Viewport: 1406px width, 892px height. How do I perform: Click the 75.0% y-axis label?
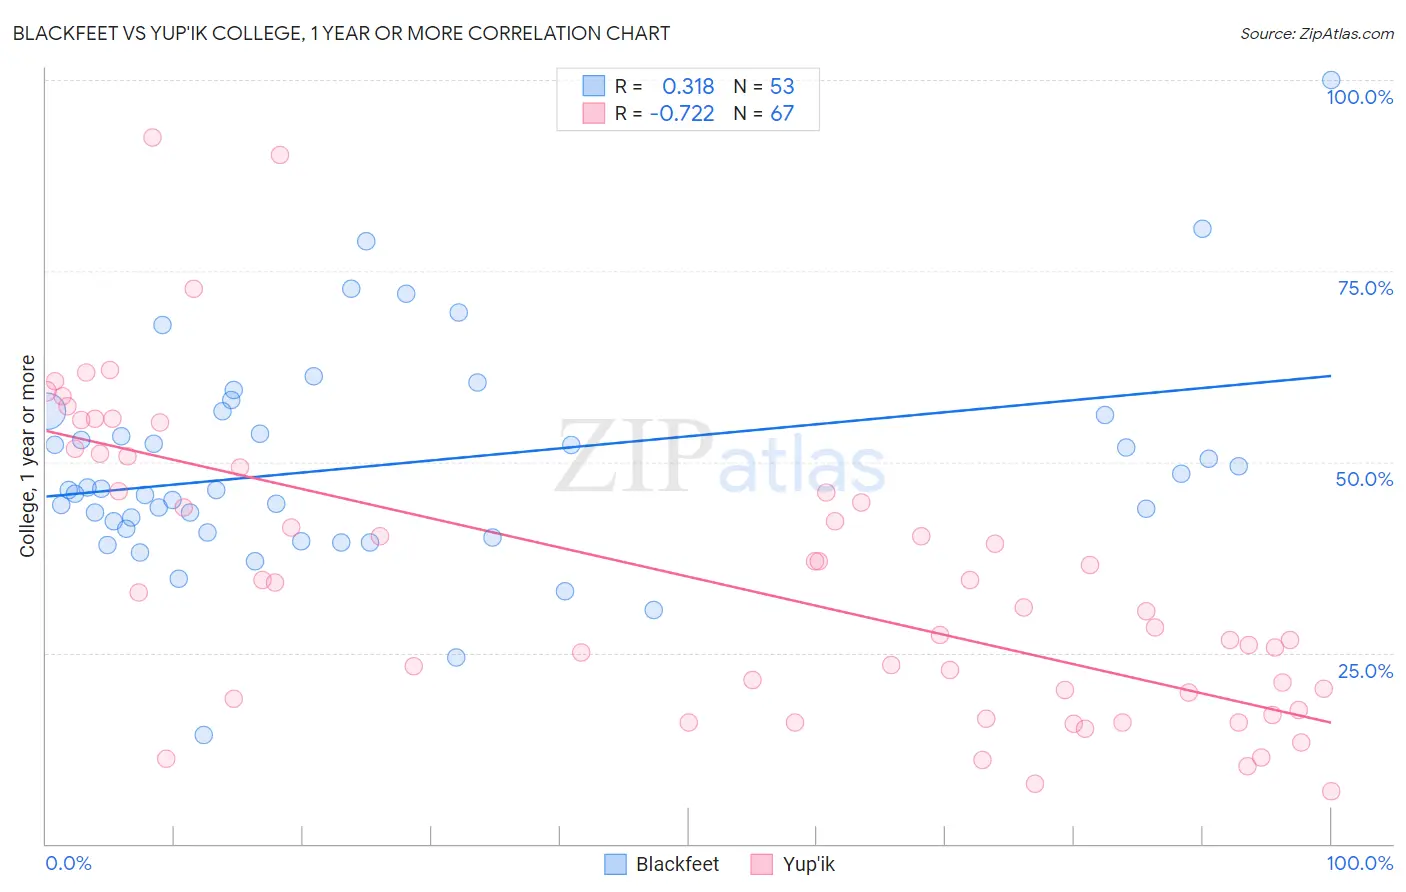click(1365, 288)
